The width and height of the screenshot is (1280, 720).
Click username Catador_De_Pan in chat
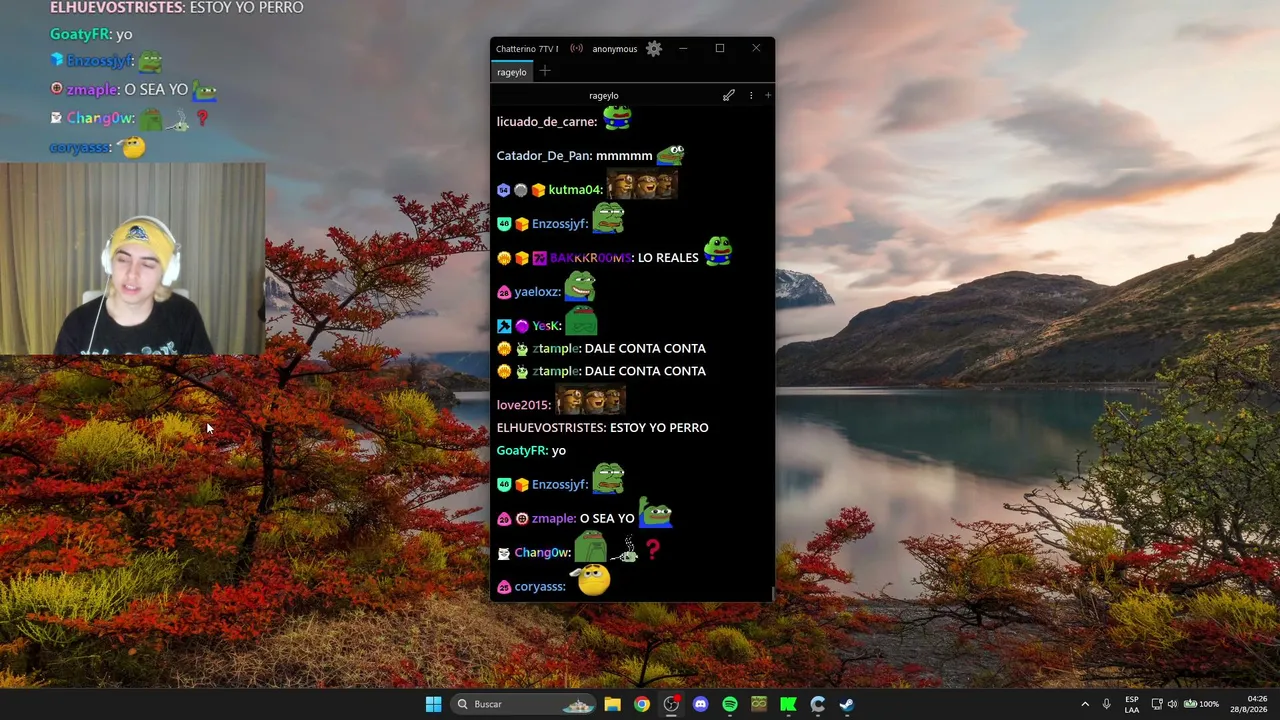tap(544, 156)
